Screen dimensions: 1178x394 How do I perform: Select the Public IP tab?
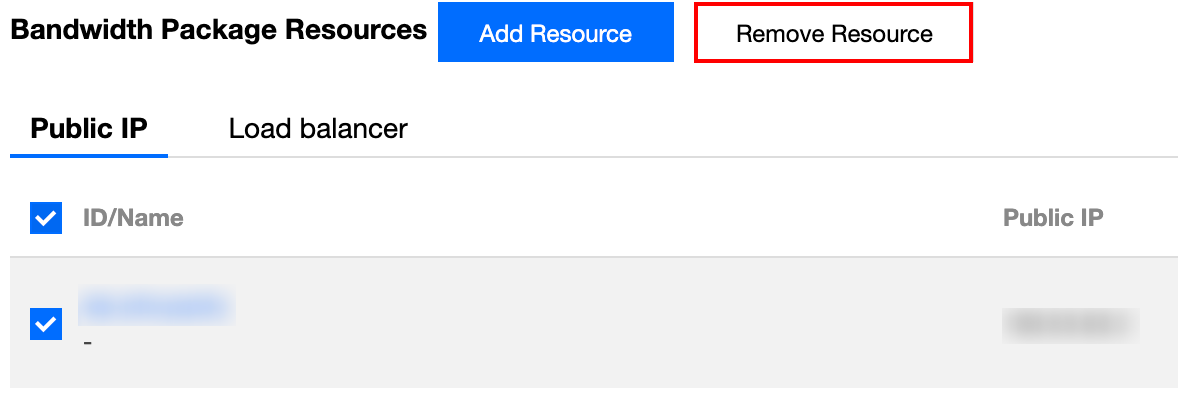point(89,129)
